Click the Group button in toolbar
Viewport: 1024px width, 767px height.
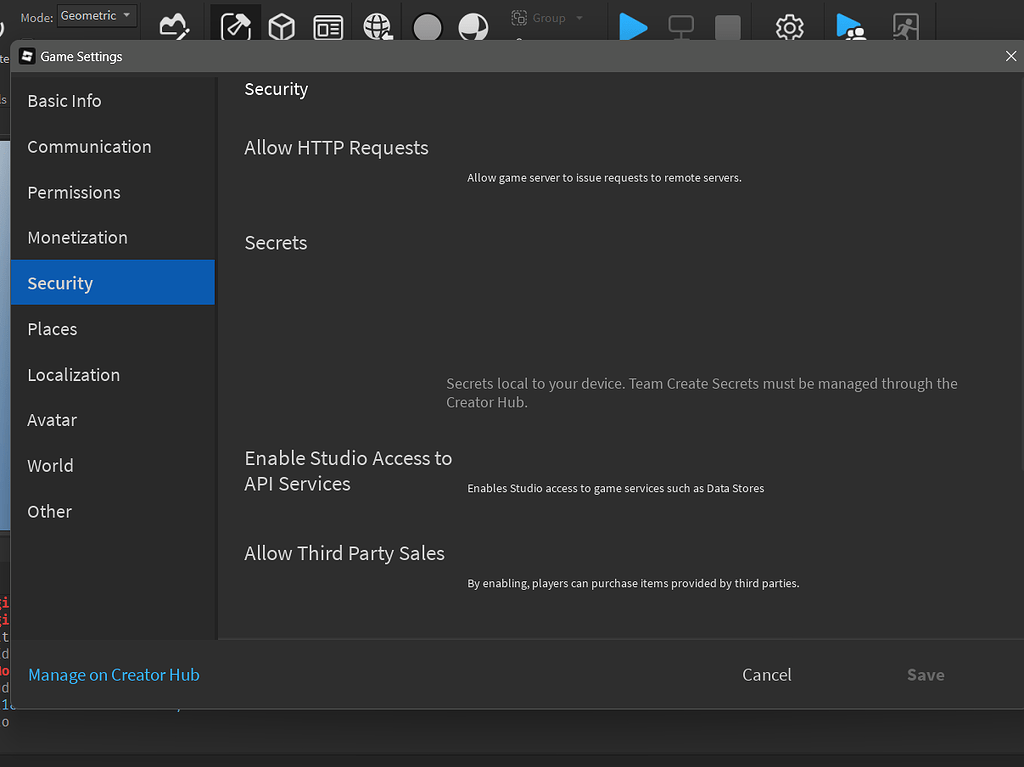click(x=539, y=18)
